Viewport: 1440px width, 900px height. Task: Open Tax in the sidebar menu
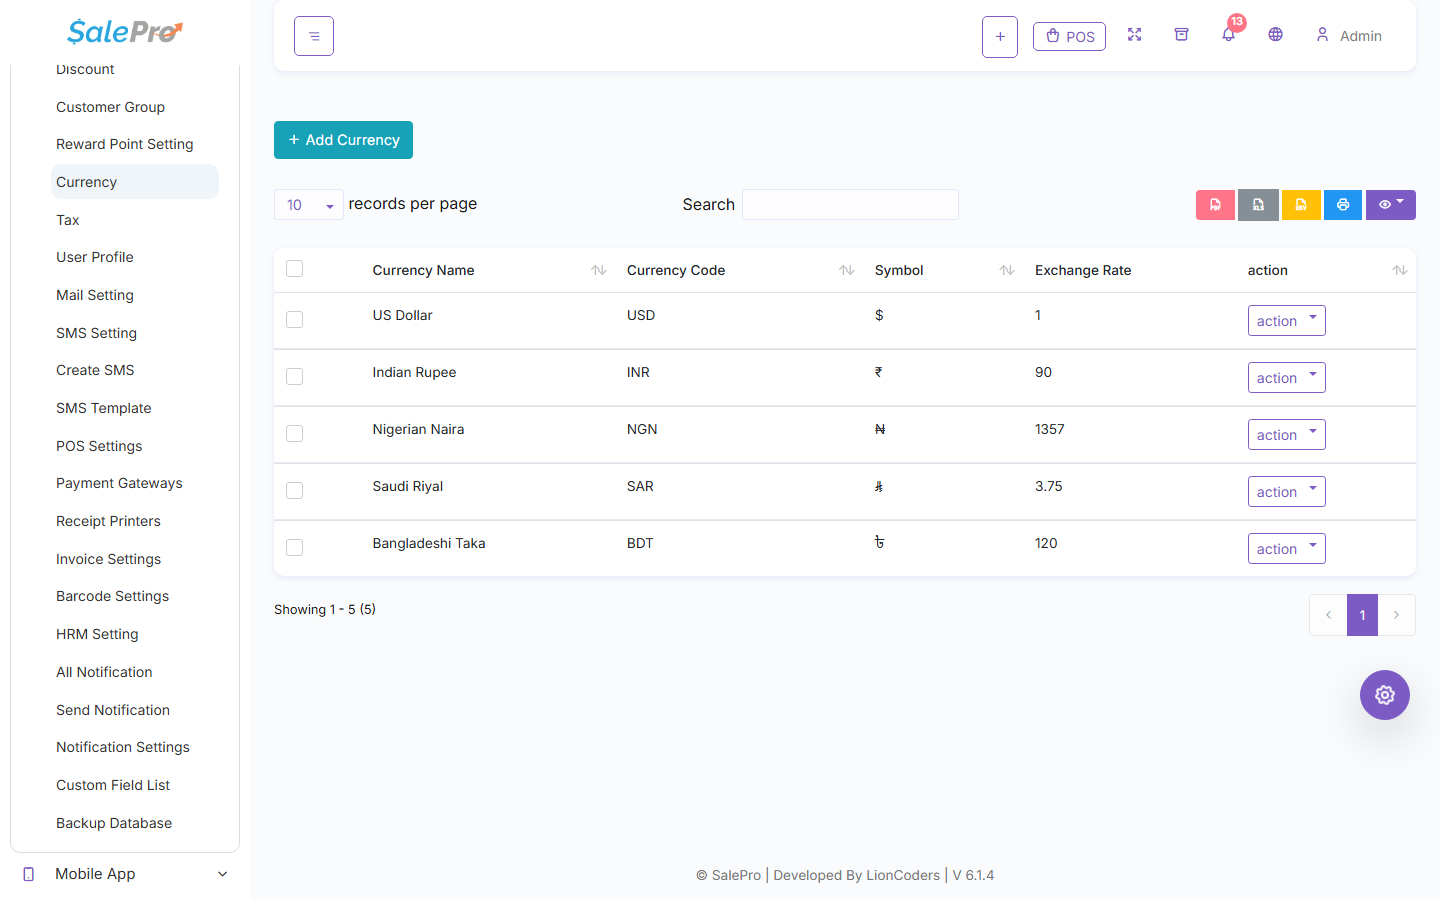coord(68,220)
